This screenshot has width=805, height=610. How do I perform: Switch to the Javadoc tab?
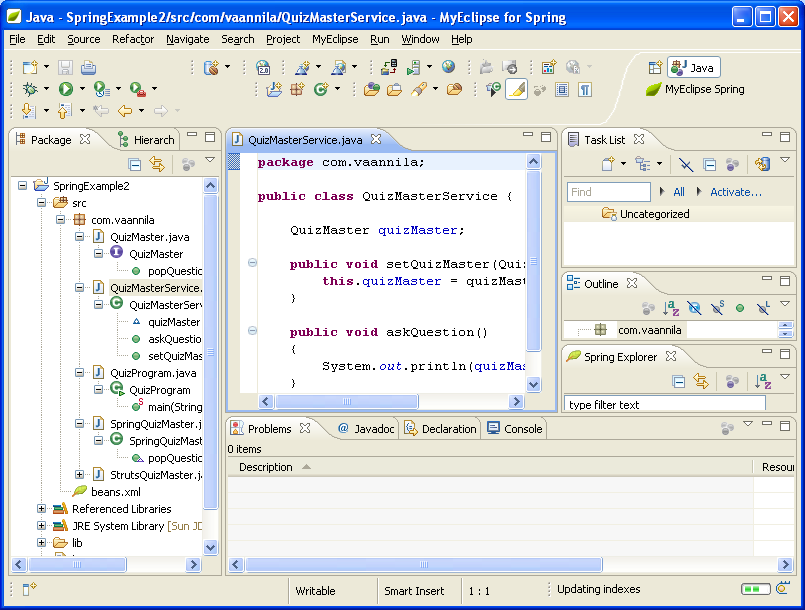[x=366, y=429]
